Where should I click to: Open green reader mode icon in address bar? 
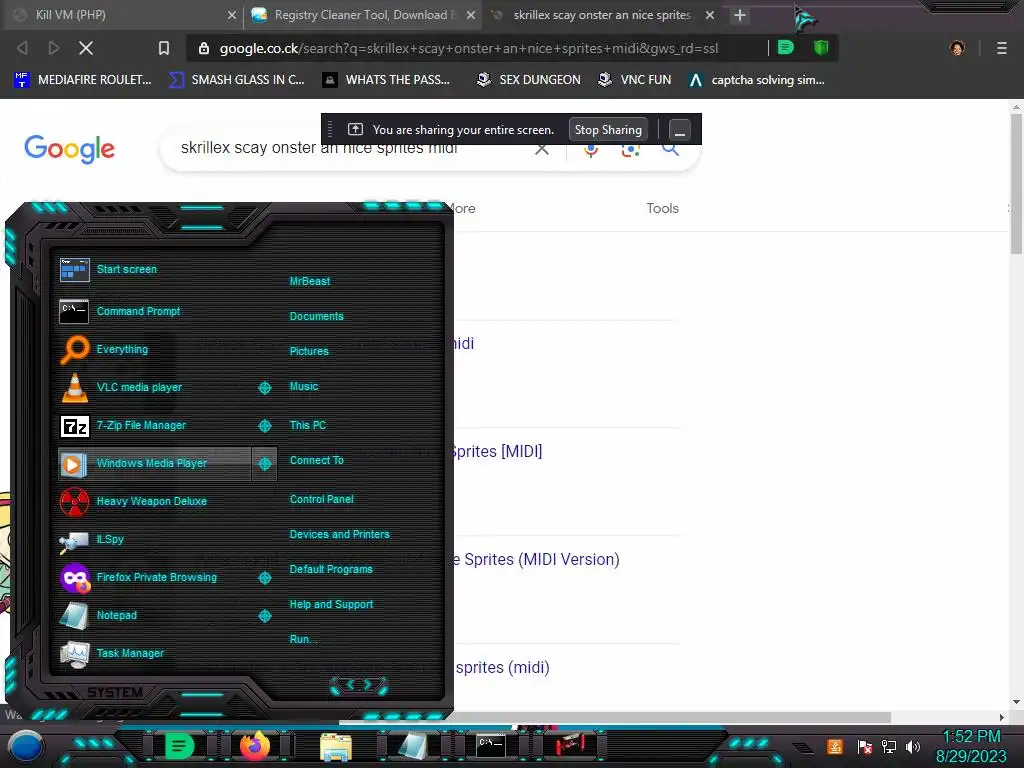pos(786,48)
